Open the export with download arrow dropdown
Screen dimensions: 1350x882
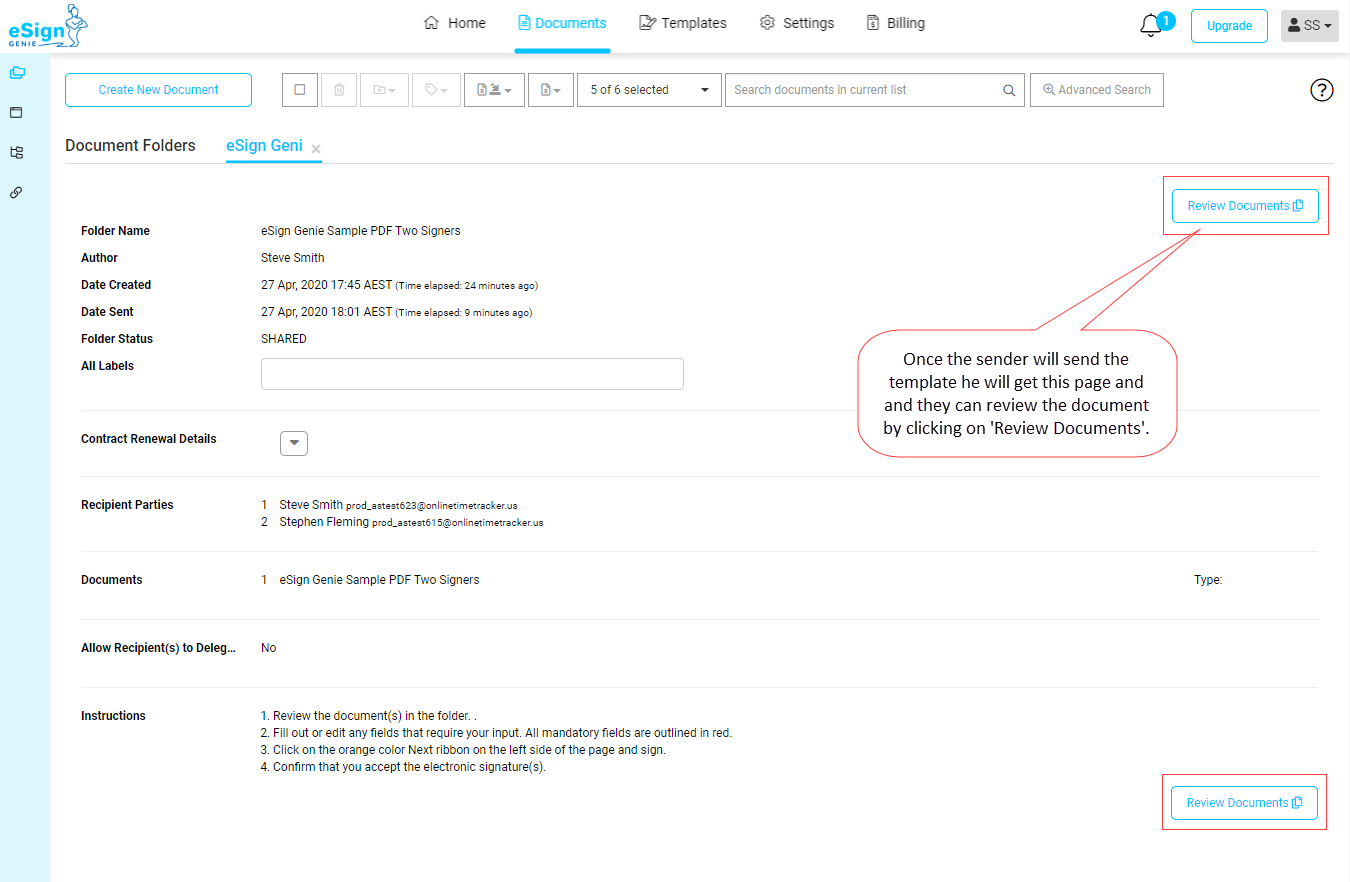[494, 90]
